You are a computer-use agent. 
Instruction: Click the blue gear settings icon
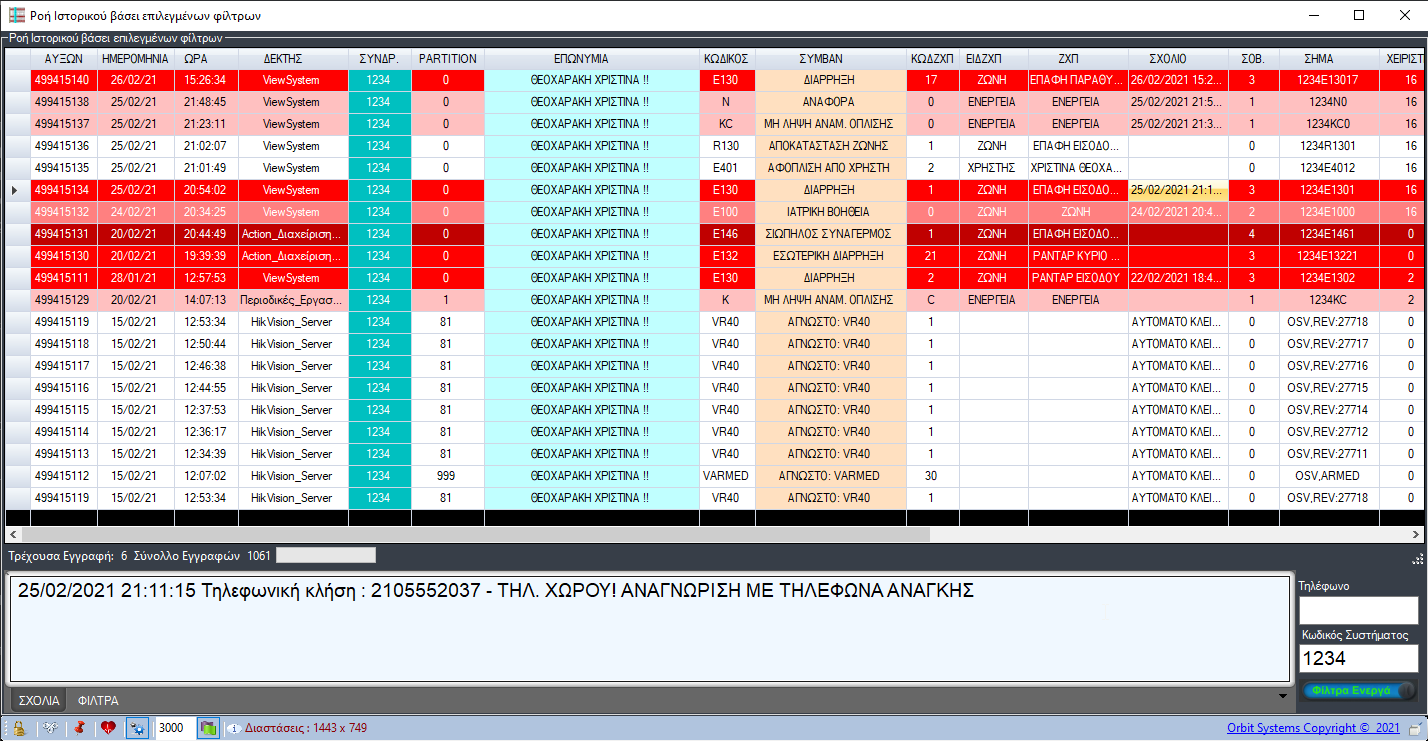coord(137,728)
